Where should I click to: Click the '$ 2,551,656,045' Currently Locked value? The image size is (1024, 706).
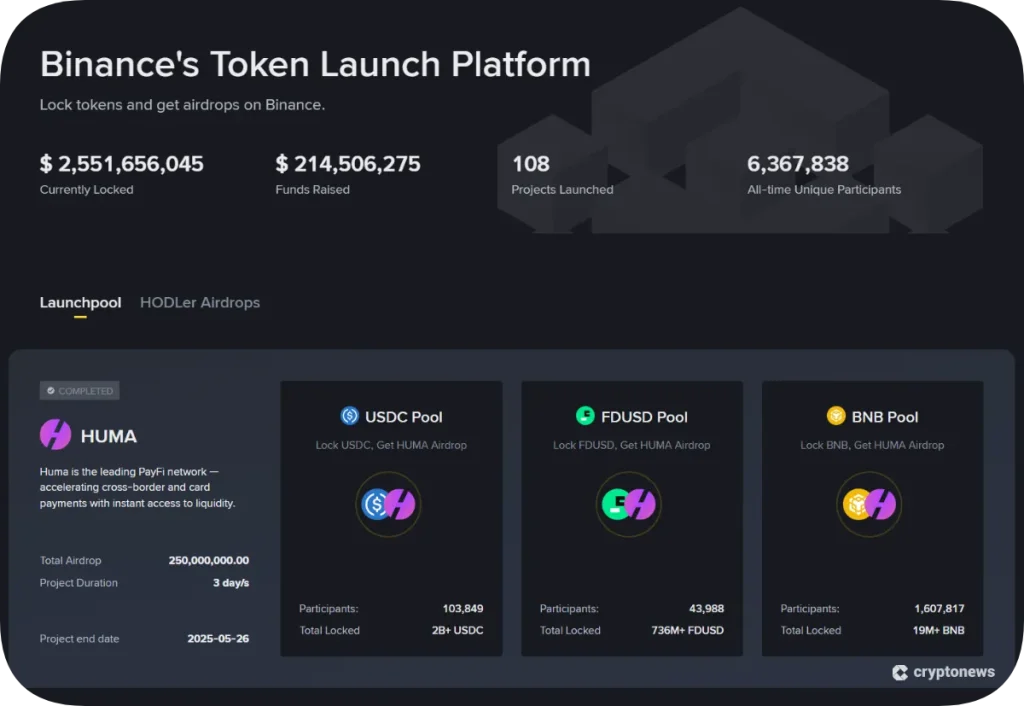tap(121, 163)
